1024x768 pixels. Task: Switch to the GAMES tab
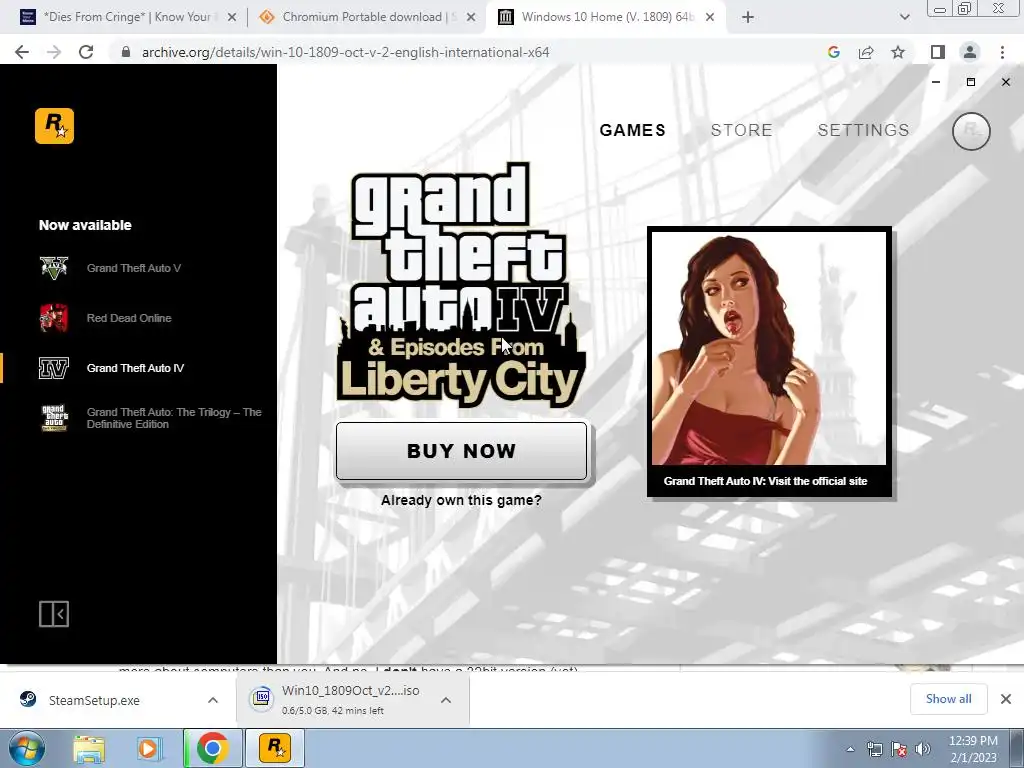tap(633, 131)
